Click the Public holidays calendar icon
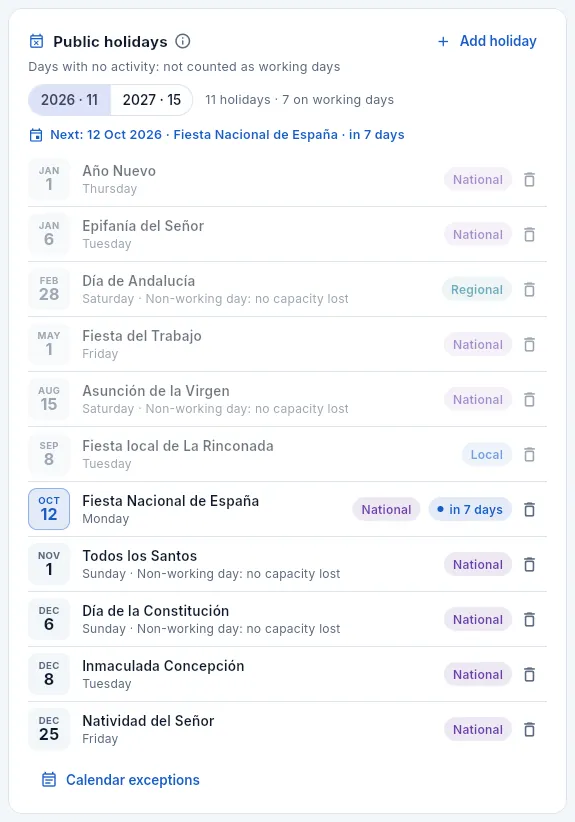575x822 pixels. coord(36,41)
